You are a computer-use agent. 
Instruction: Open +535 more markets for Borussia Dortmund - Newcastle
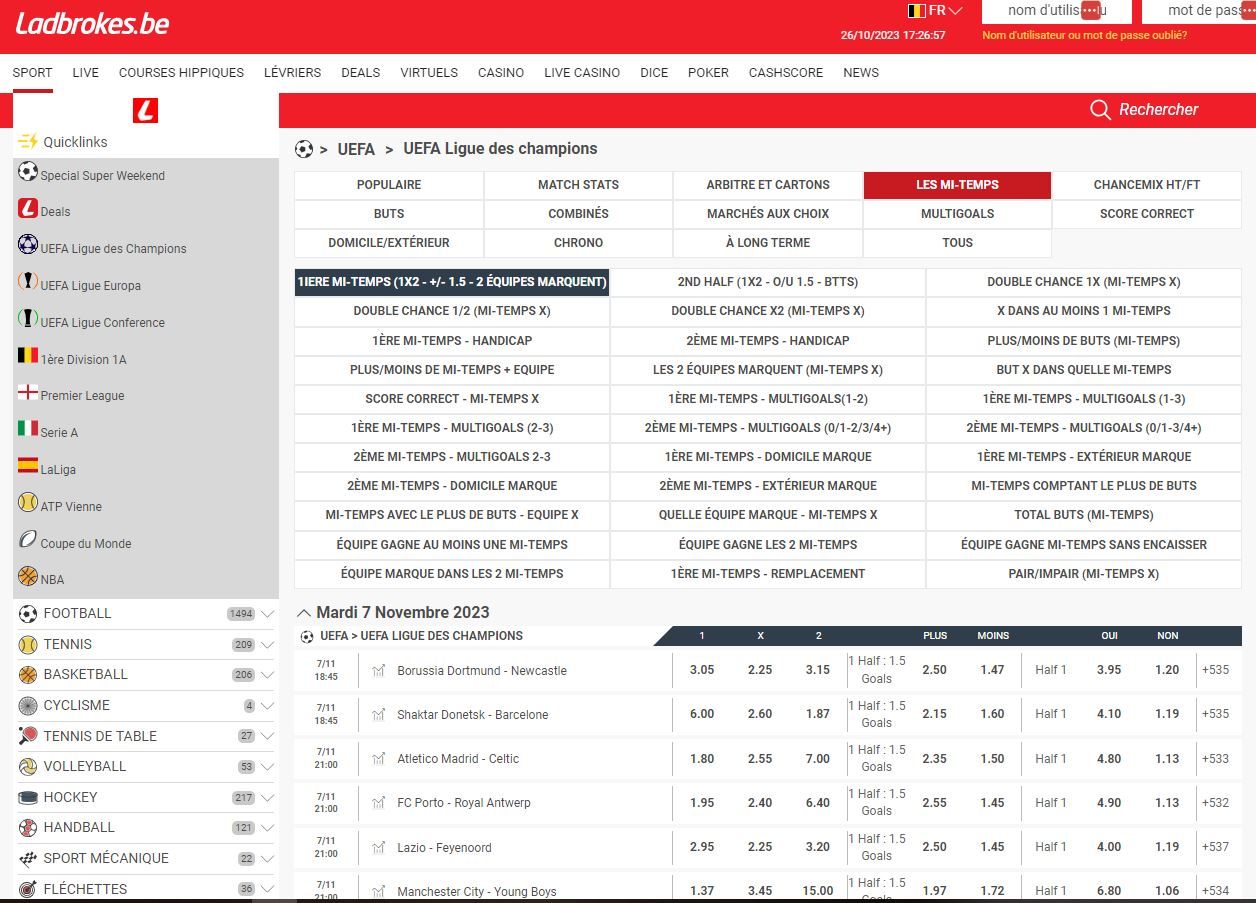coord(1216,670)
